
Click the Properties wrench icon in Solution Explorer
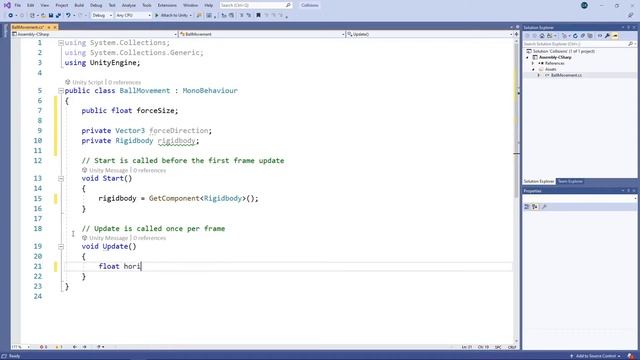(607, 36)
